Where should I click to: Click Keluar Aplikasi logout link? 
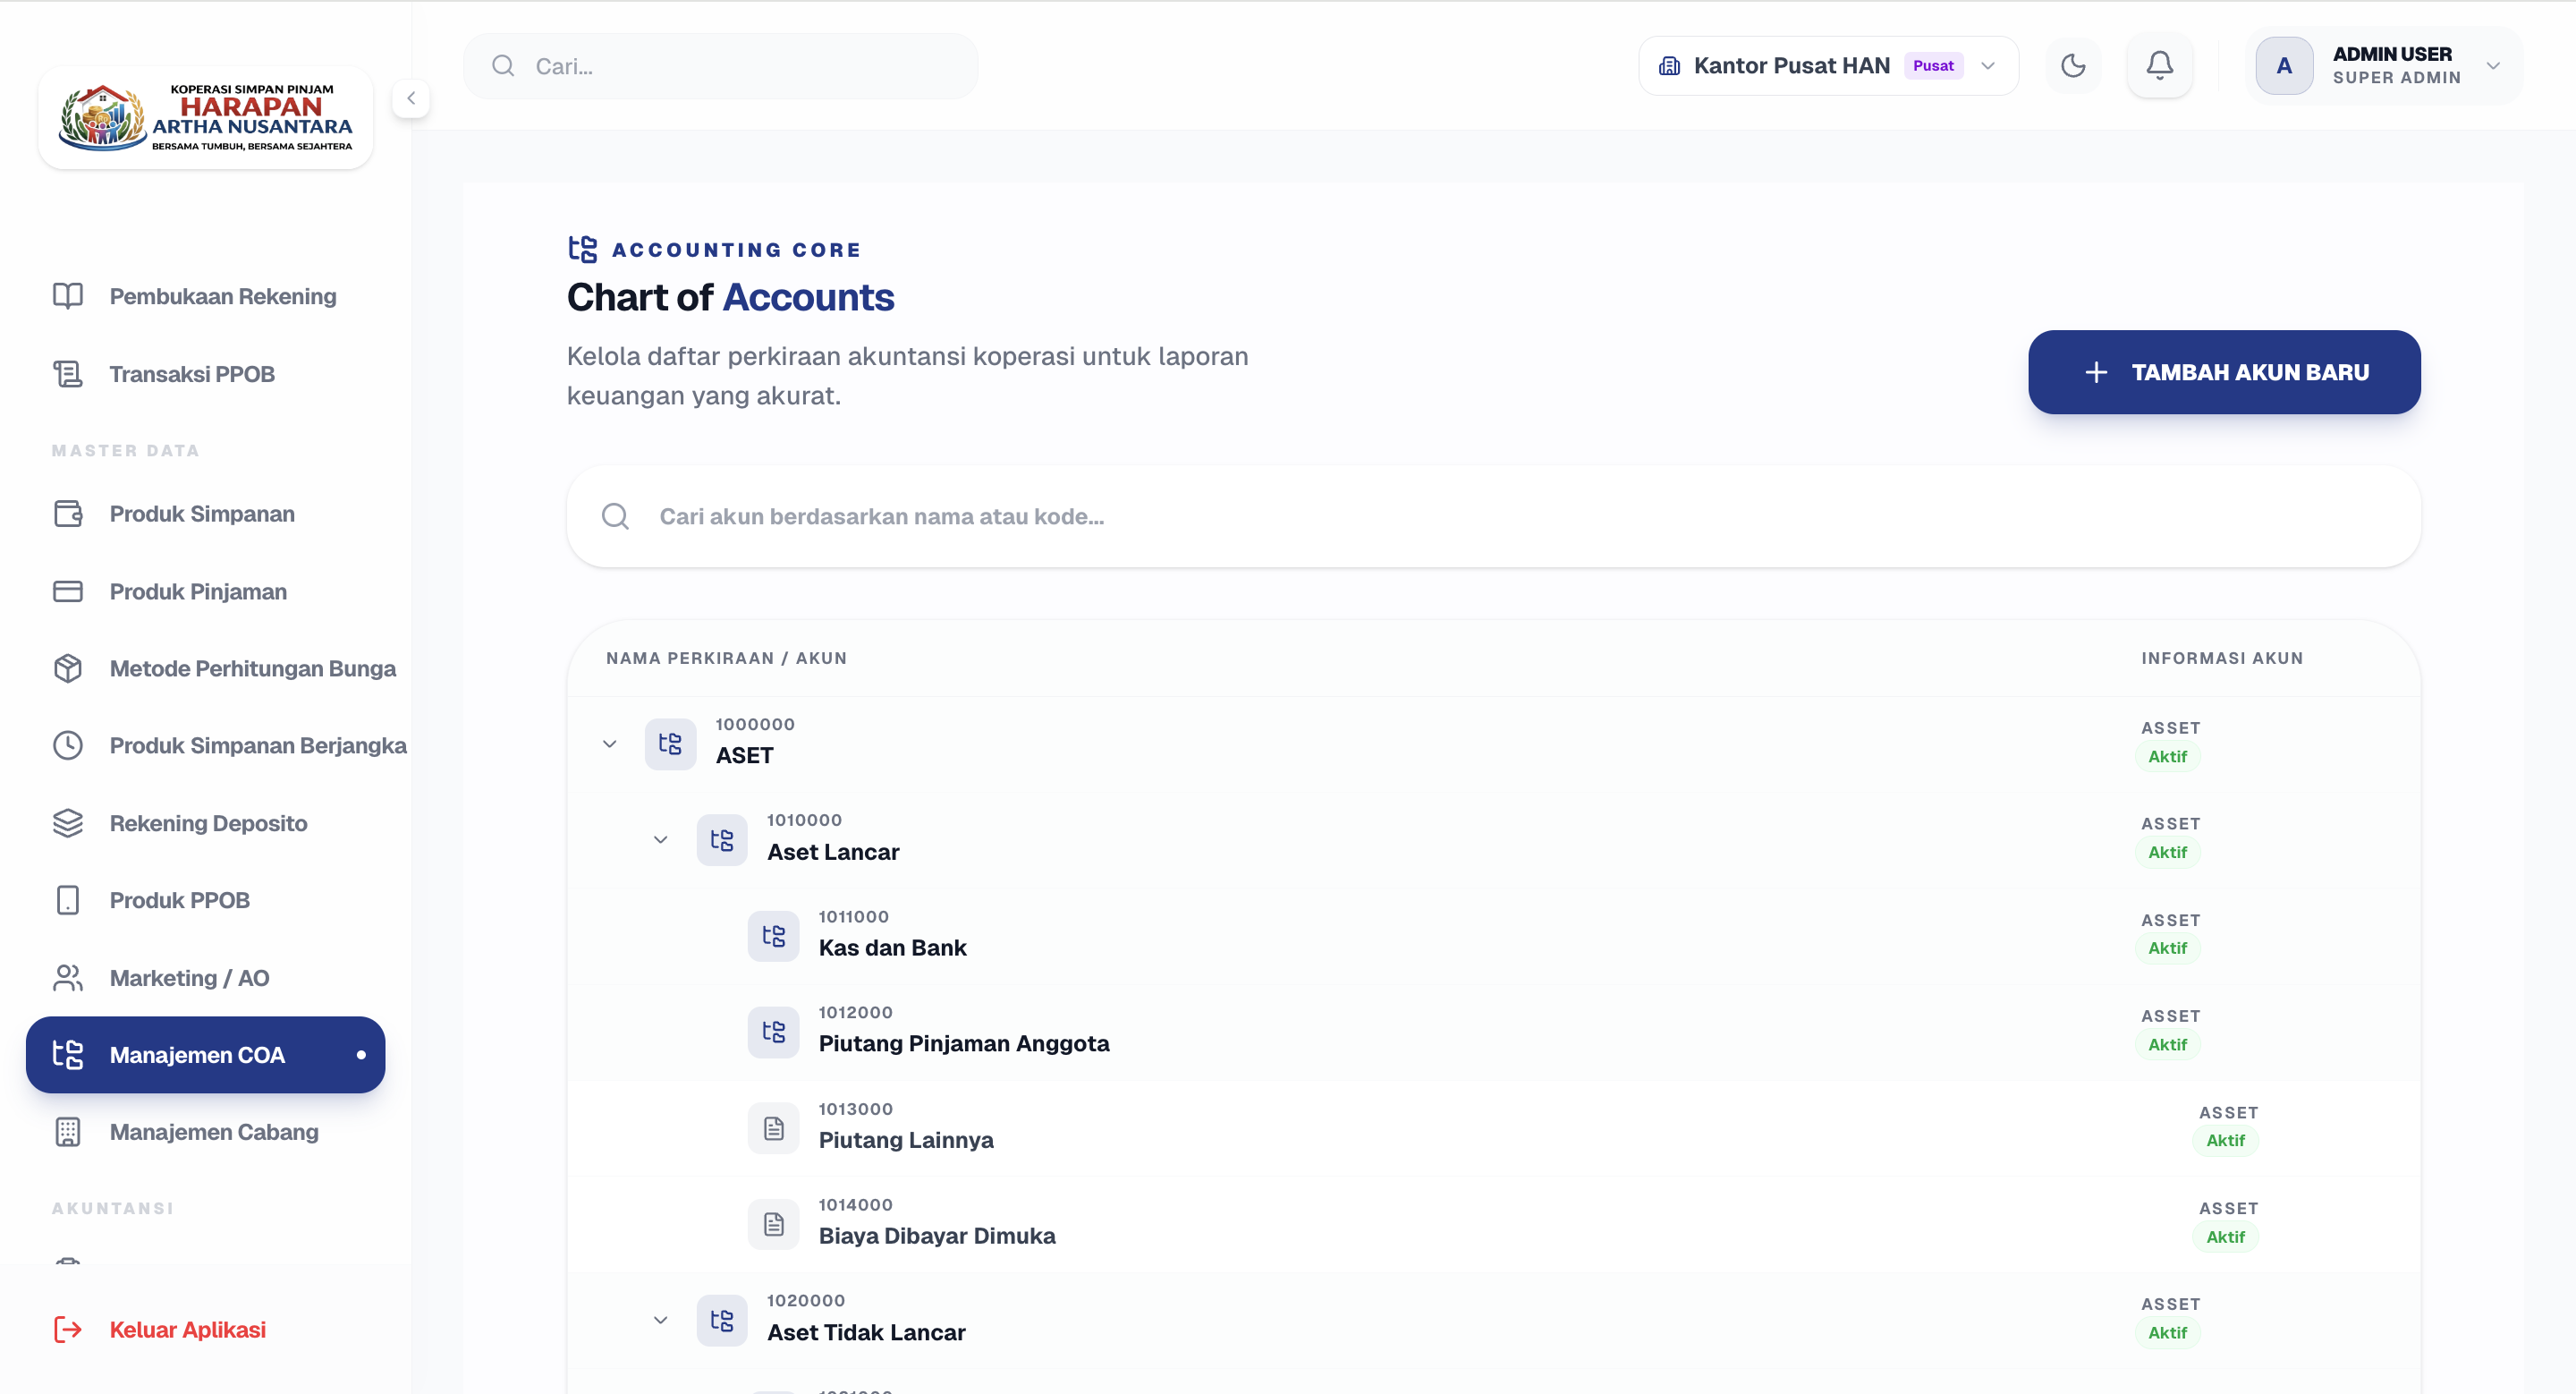coord(187,1329)
